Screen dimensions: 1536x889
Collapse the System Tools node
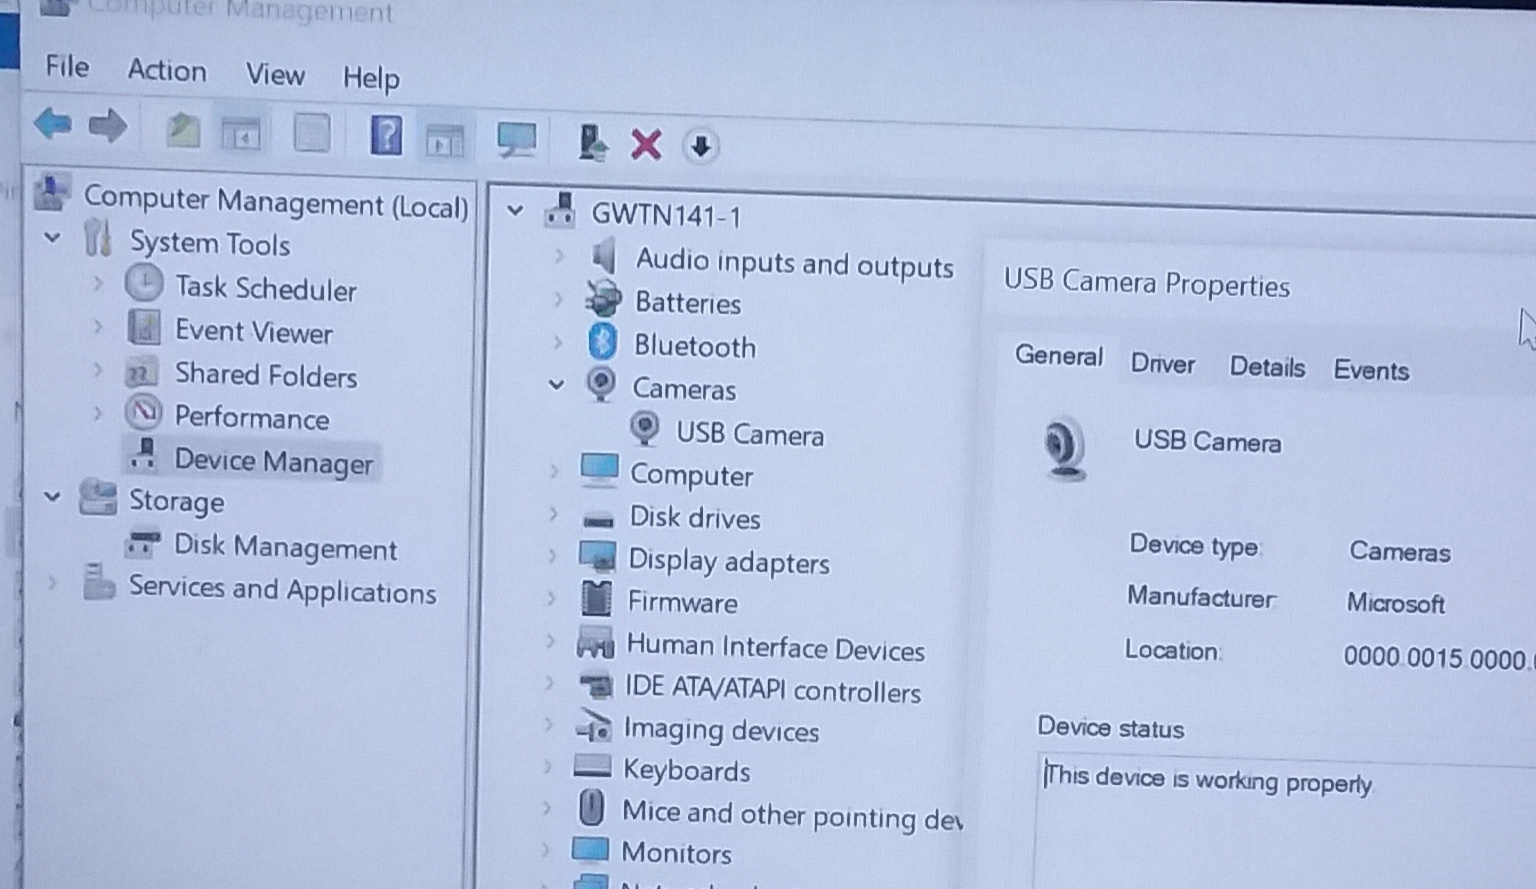point(52,238)
